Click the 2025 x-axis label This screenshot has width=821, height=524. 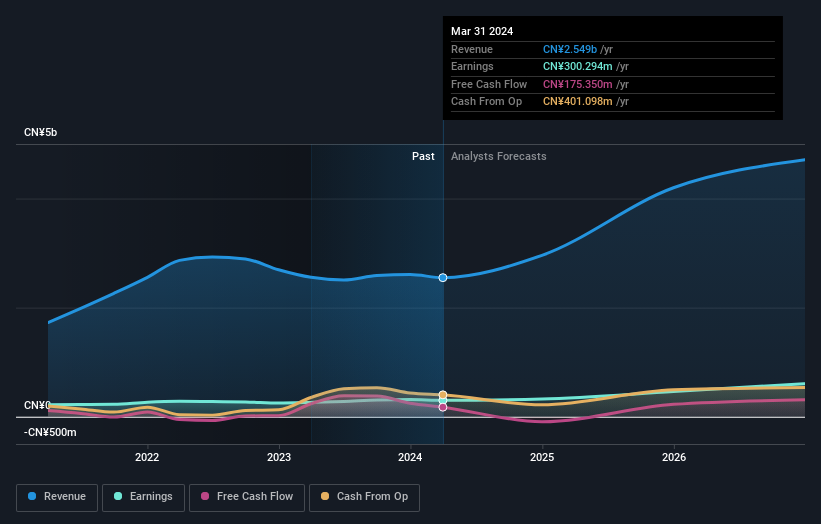click(x=542, y=457)
